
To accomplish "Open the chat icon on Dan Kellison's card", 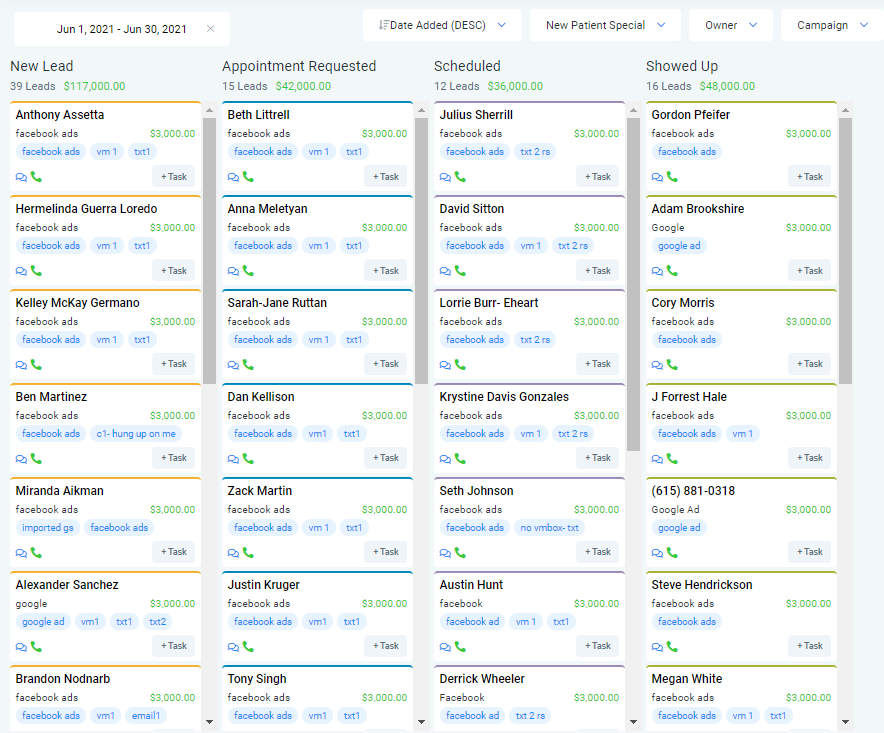I will tap(233, 458).
